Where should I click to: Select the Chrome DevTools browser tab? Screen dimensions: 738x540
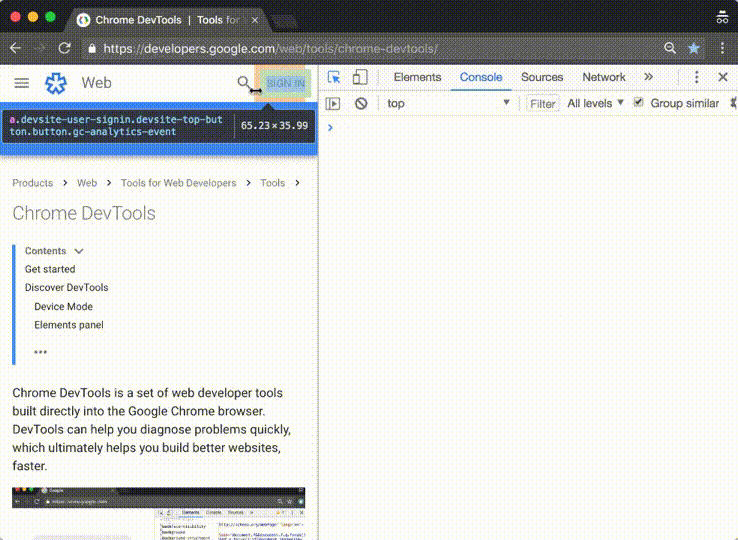click(x=167, y=20)
